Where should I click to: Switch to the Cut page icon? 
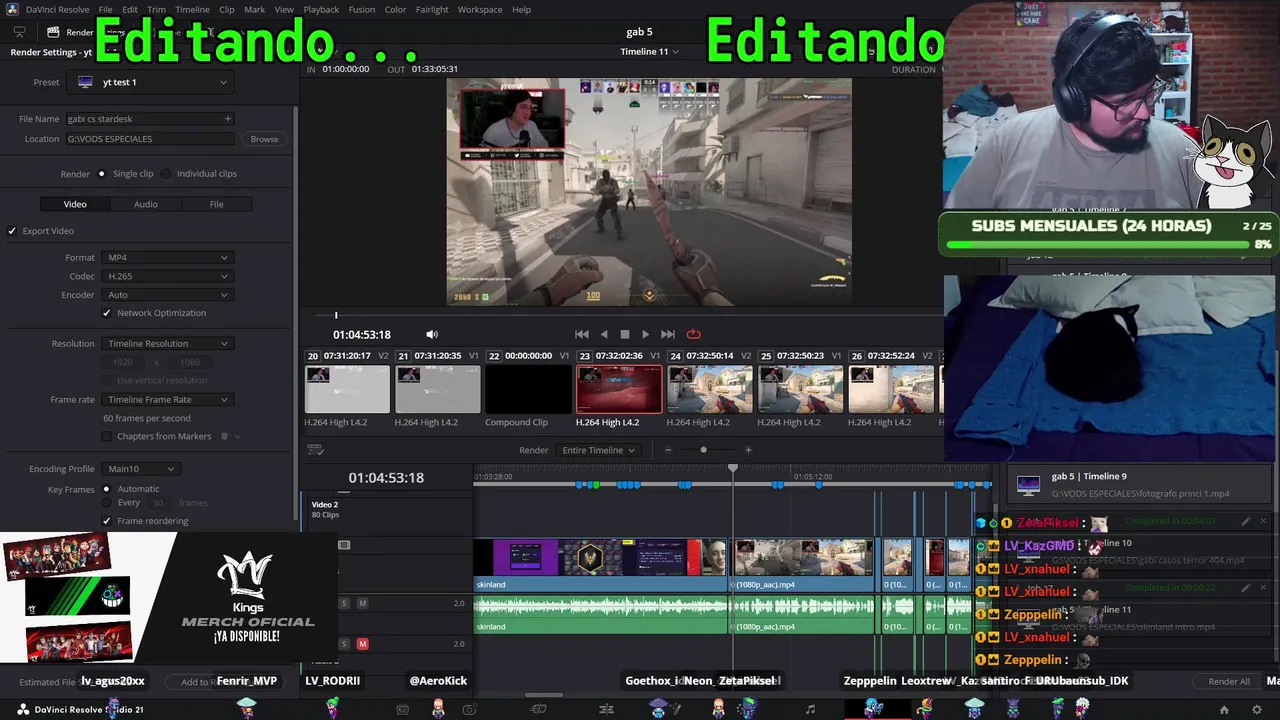538,710
